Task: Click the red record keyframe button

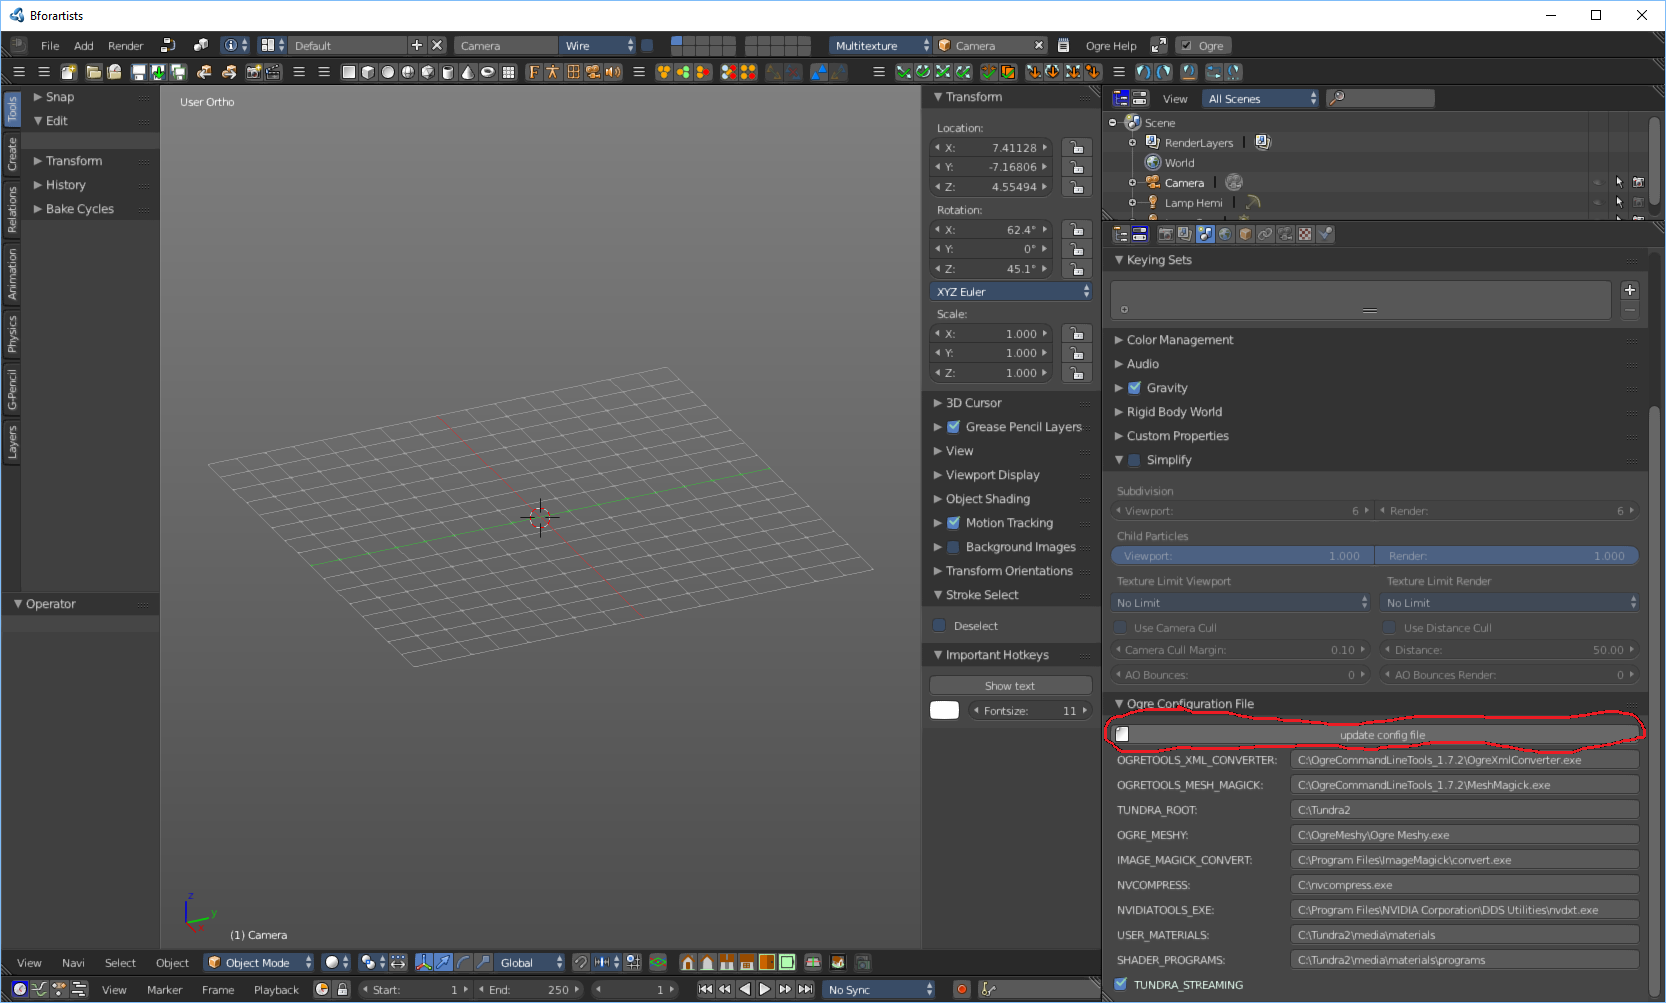Action: [x=962, y=990]
